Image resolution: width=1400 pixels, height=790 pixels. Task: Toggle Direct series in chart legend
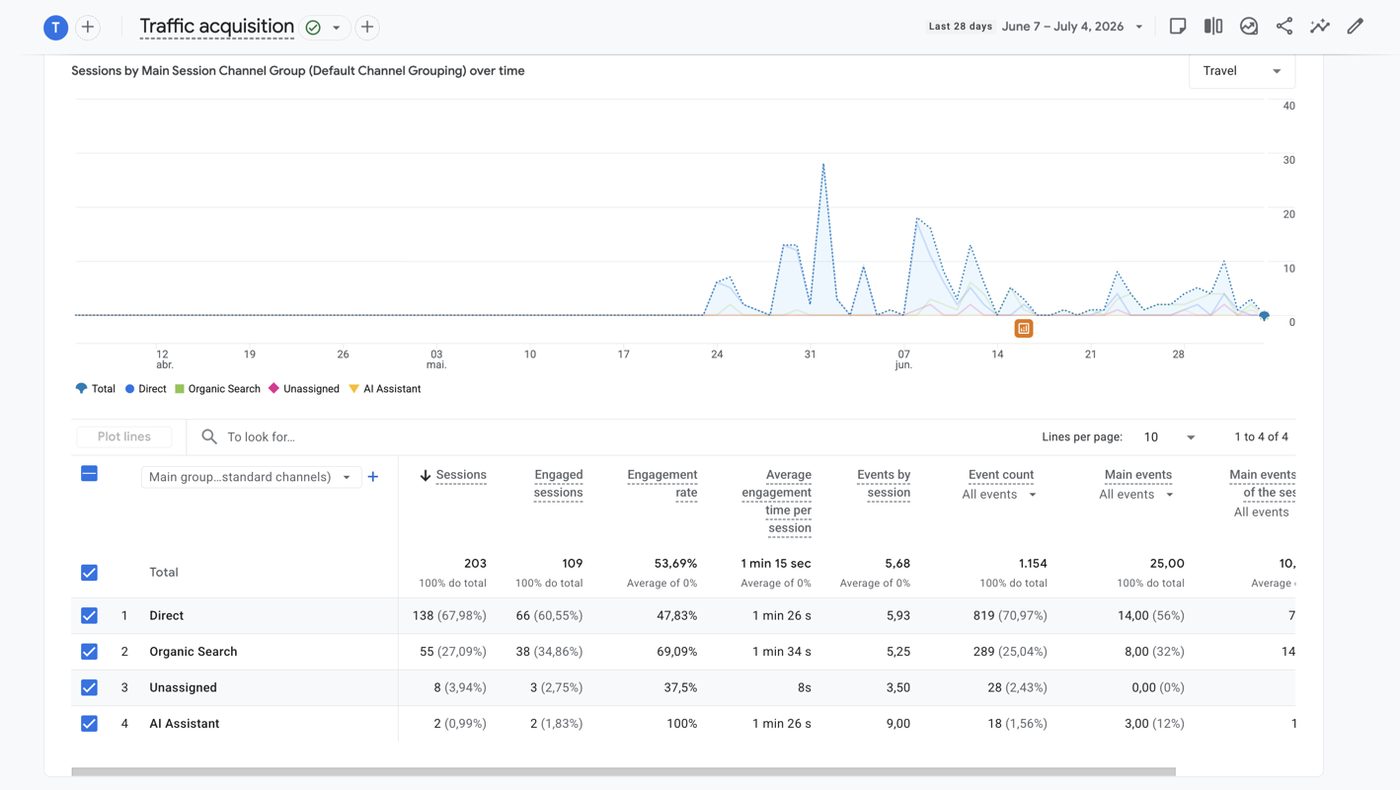[x=146, y=389]
